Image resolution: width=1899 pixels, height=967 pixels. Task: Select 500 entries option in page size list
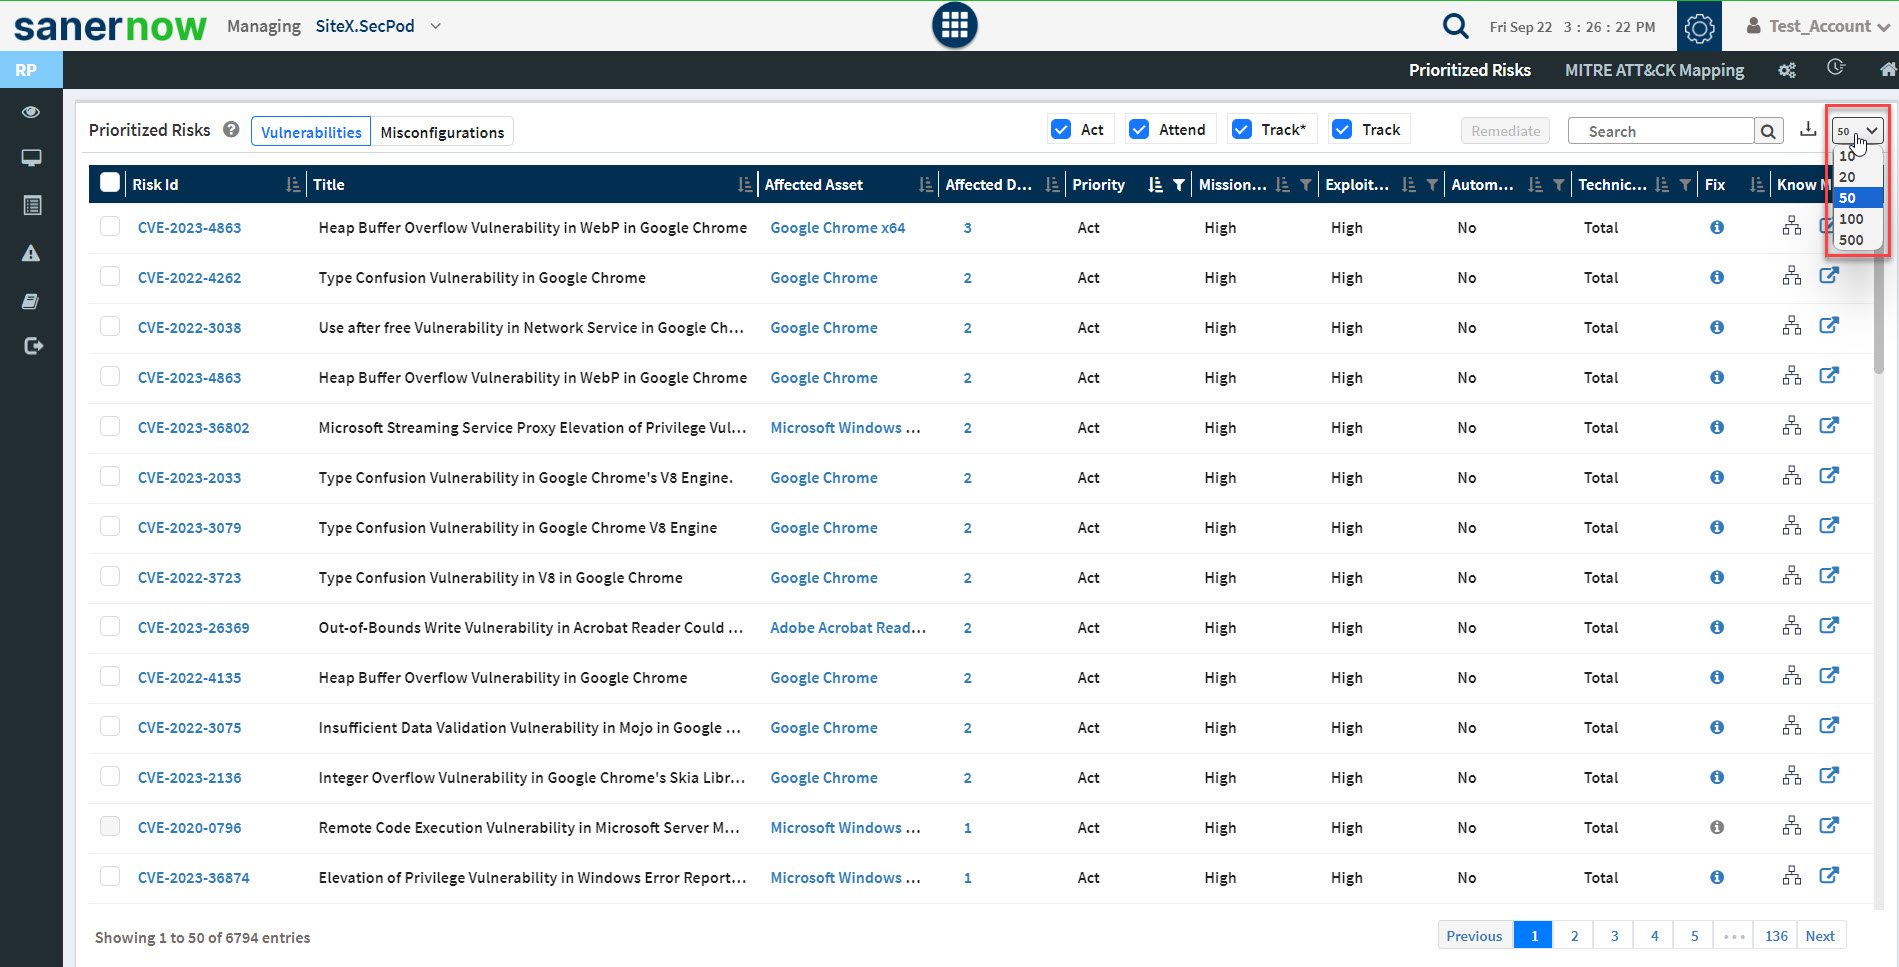click(x=1858, y=240)
